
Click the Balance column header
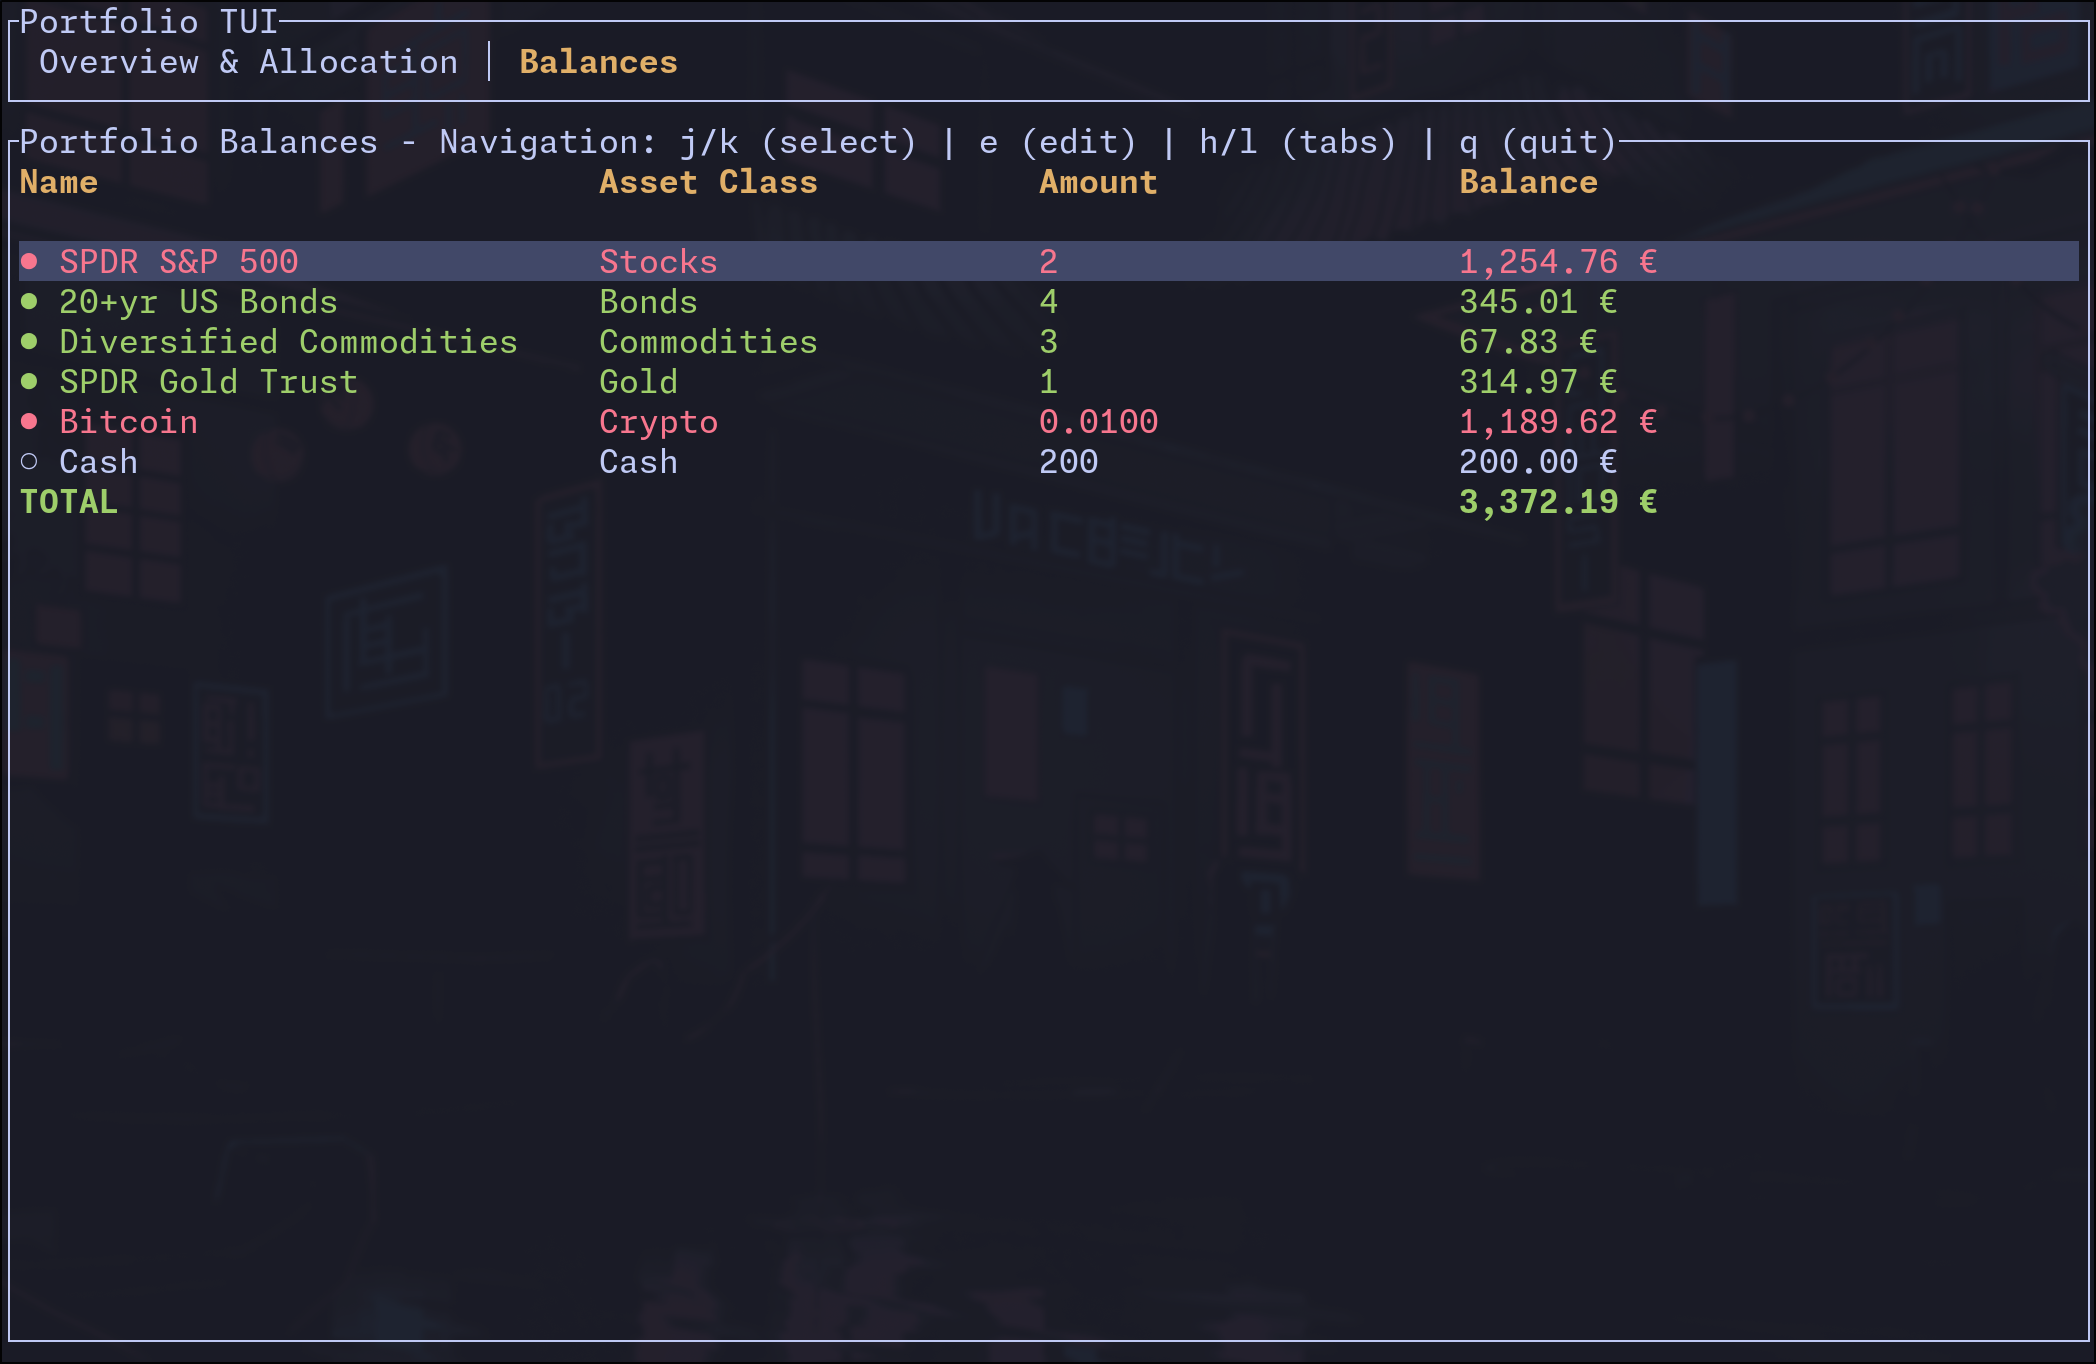coord(1528,182)
